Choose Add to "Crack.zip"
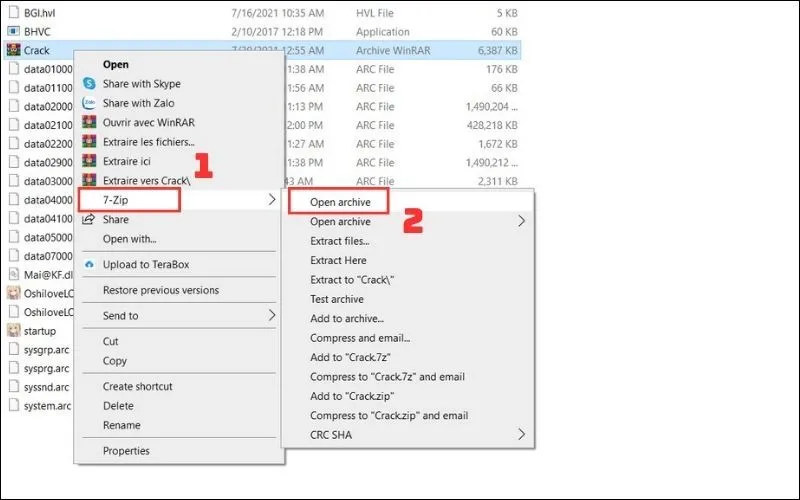 click(352, 396)
